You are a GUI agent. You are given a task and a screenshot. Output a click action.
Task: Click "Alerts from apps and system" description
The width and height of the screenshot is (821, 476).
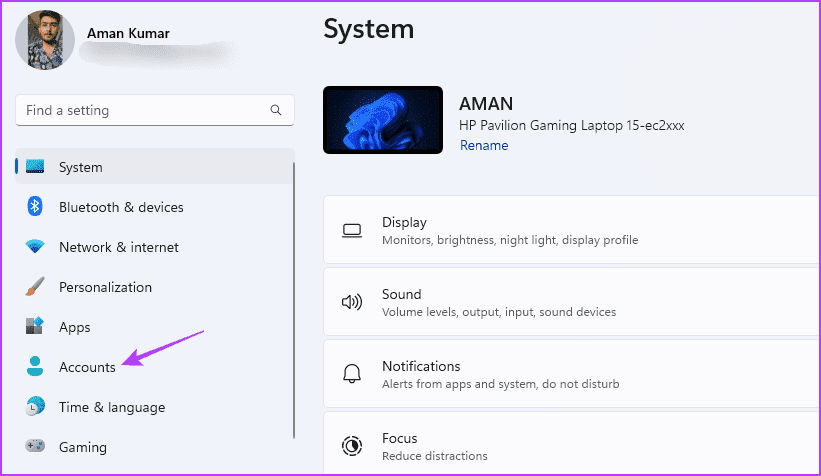[501, 384]
